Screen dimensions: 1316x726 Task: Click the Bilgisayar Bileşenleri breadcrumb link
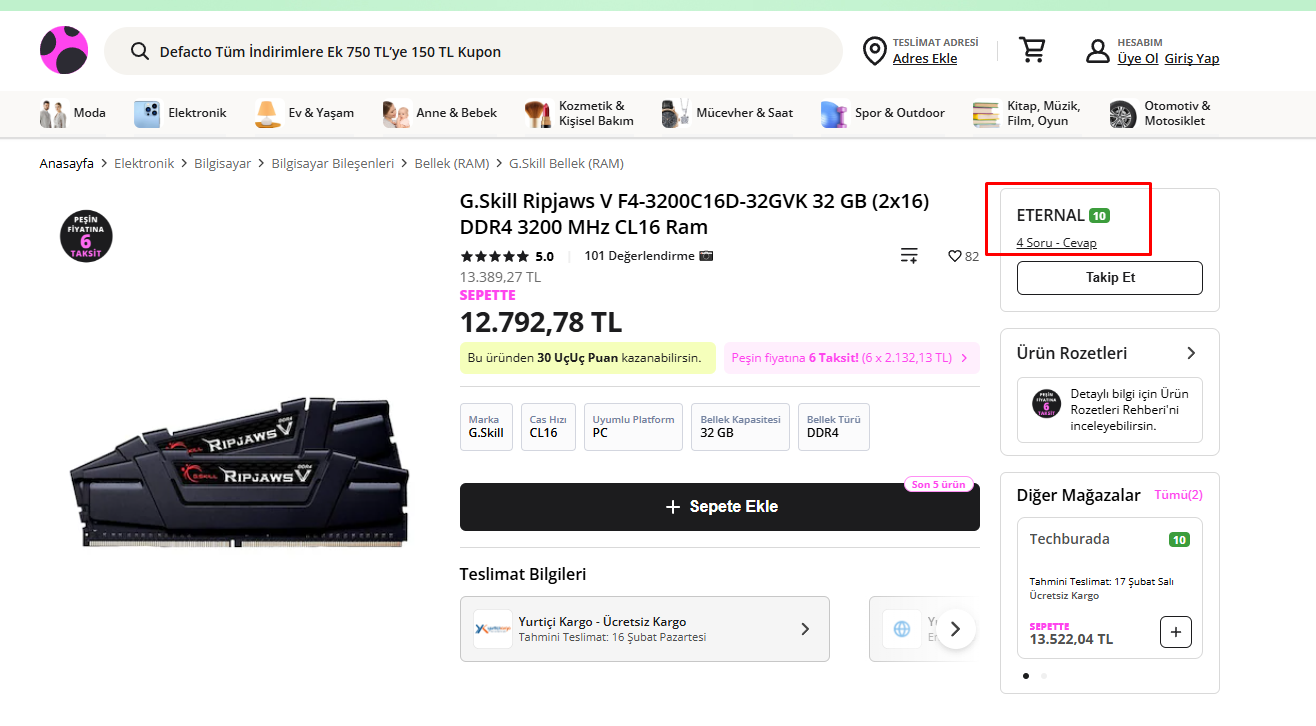pyautogui.click(x=333, y=163)
